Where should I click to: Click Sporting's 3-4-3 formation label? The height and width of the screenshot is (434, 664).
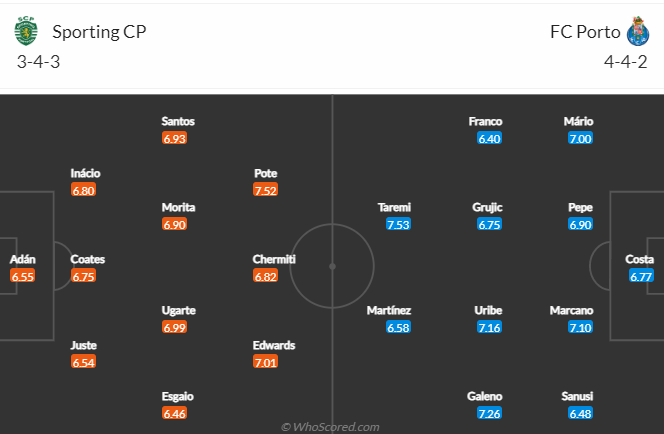(x=39, y=62)
